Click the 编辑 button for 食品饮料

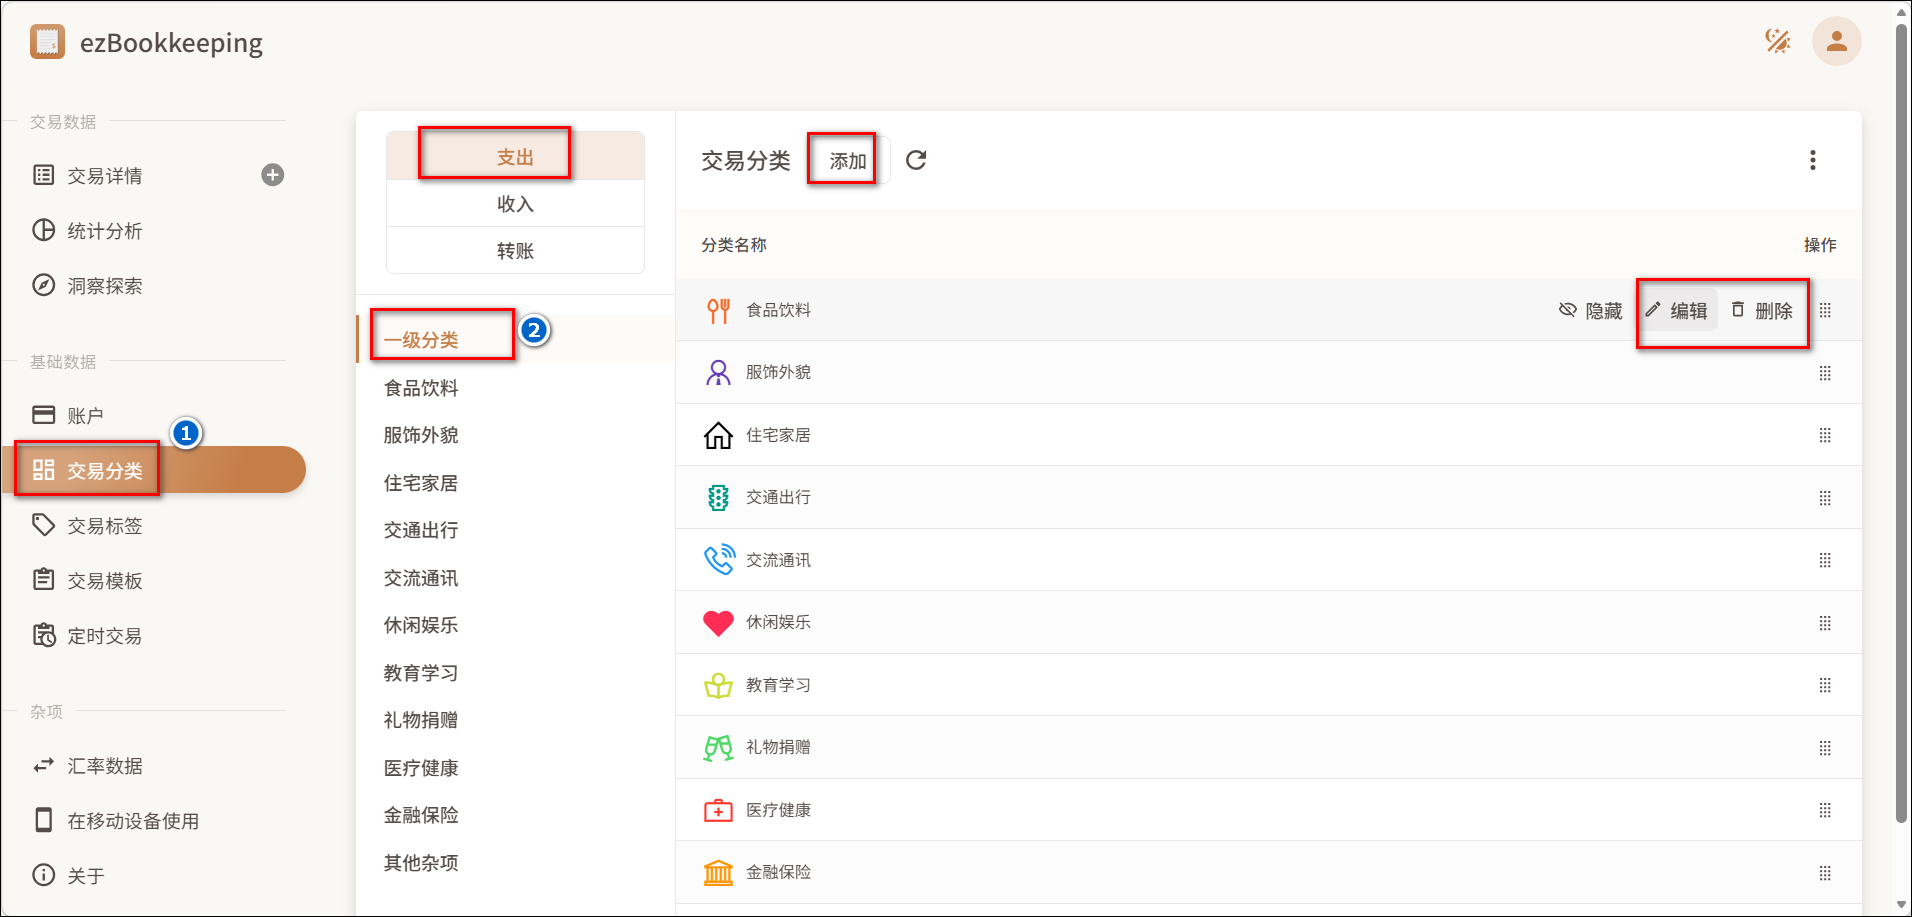(x=1677, y=311)
